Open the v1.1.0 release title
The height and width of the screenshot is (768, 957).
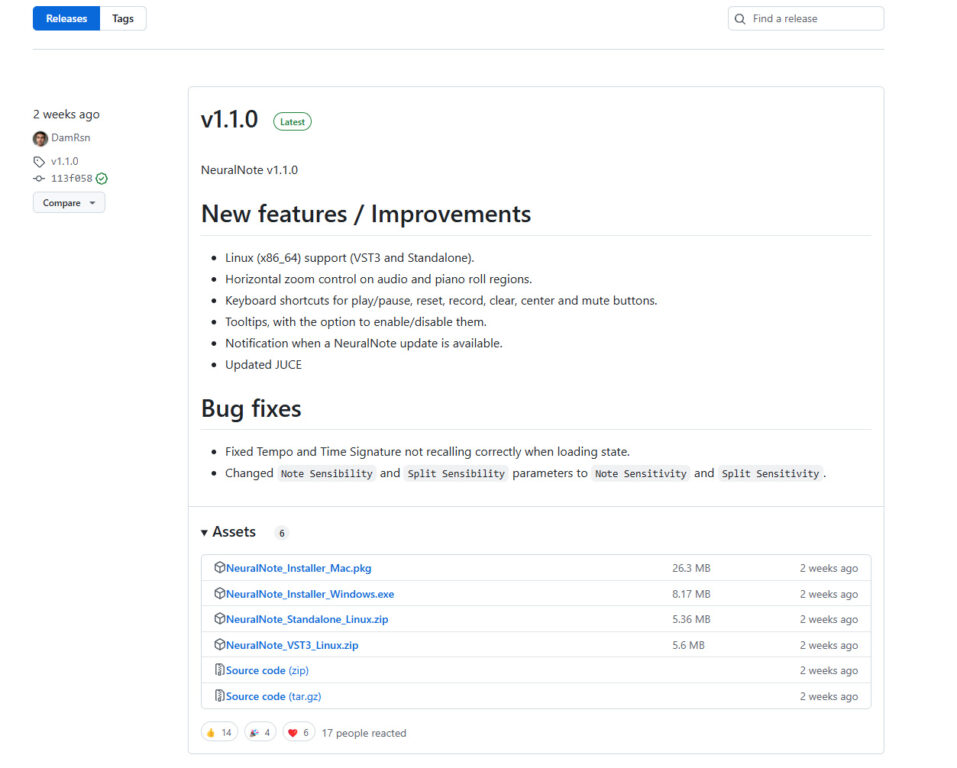click(229, 120)
